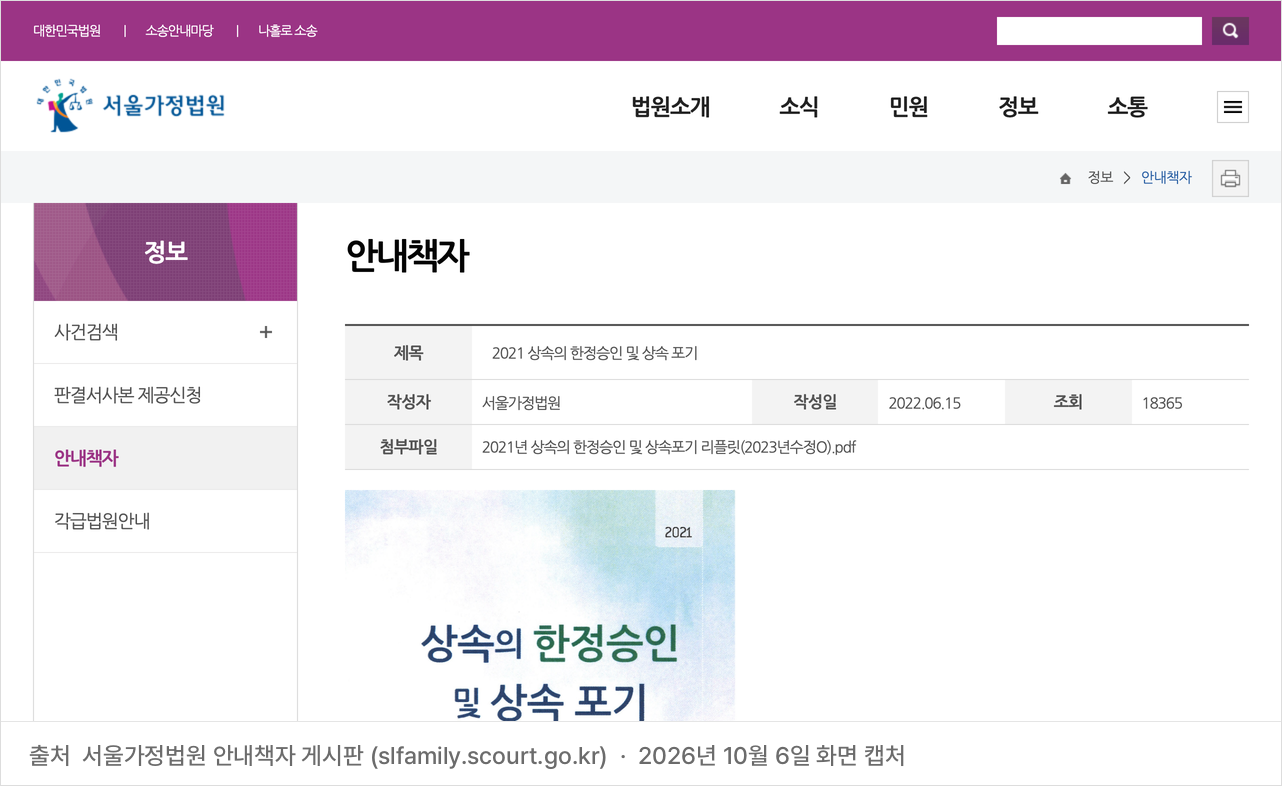Click the 안내책자 page heading
Image resolution: width=1282 pixels, height=786 pixels.
(x=407, y=257)
